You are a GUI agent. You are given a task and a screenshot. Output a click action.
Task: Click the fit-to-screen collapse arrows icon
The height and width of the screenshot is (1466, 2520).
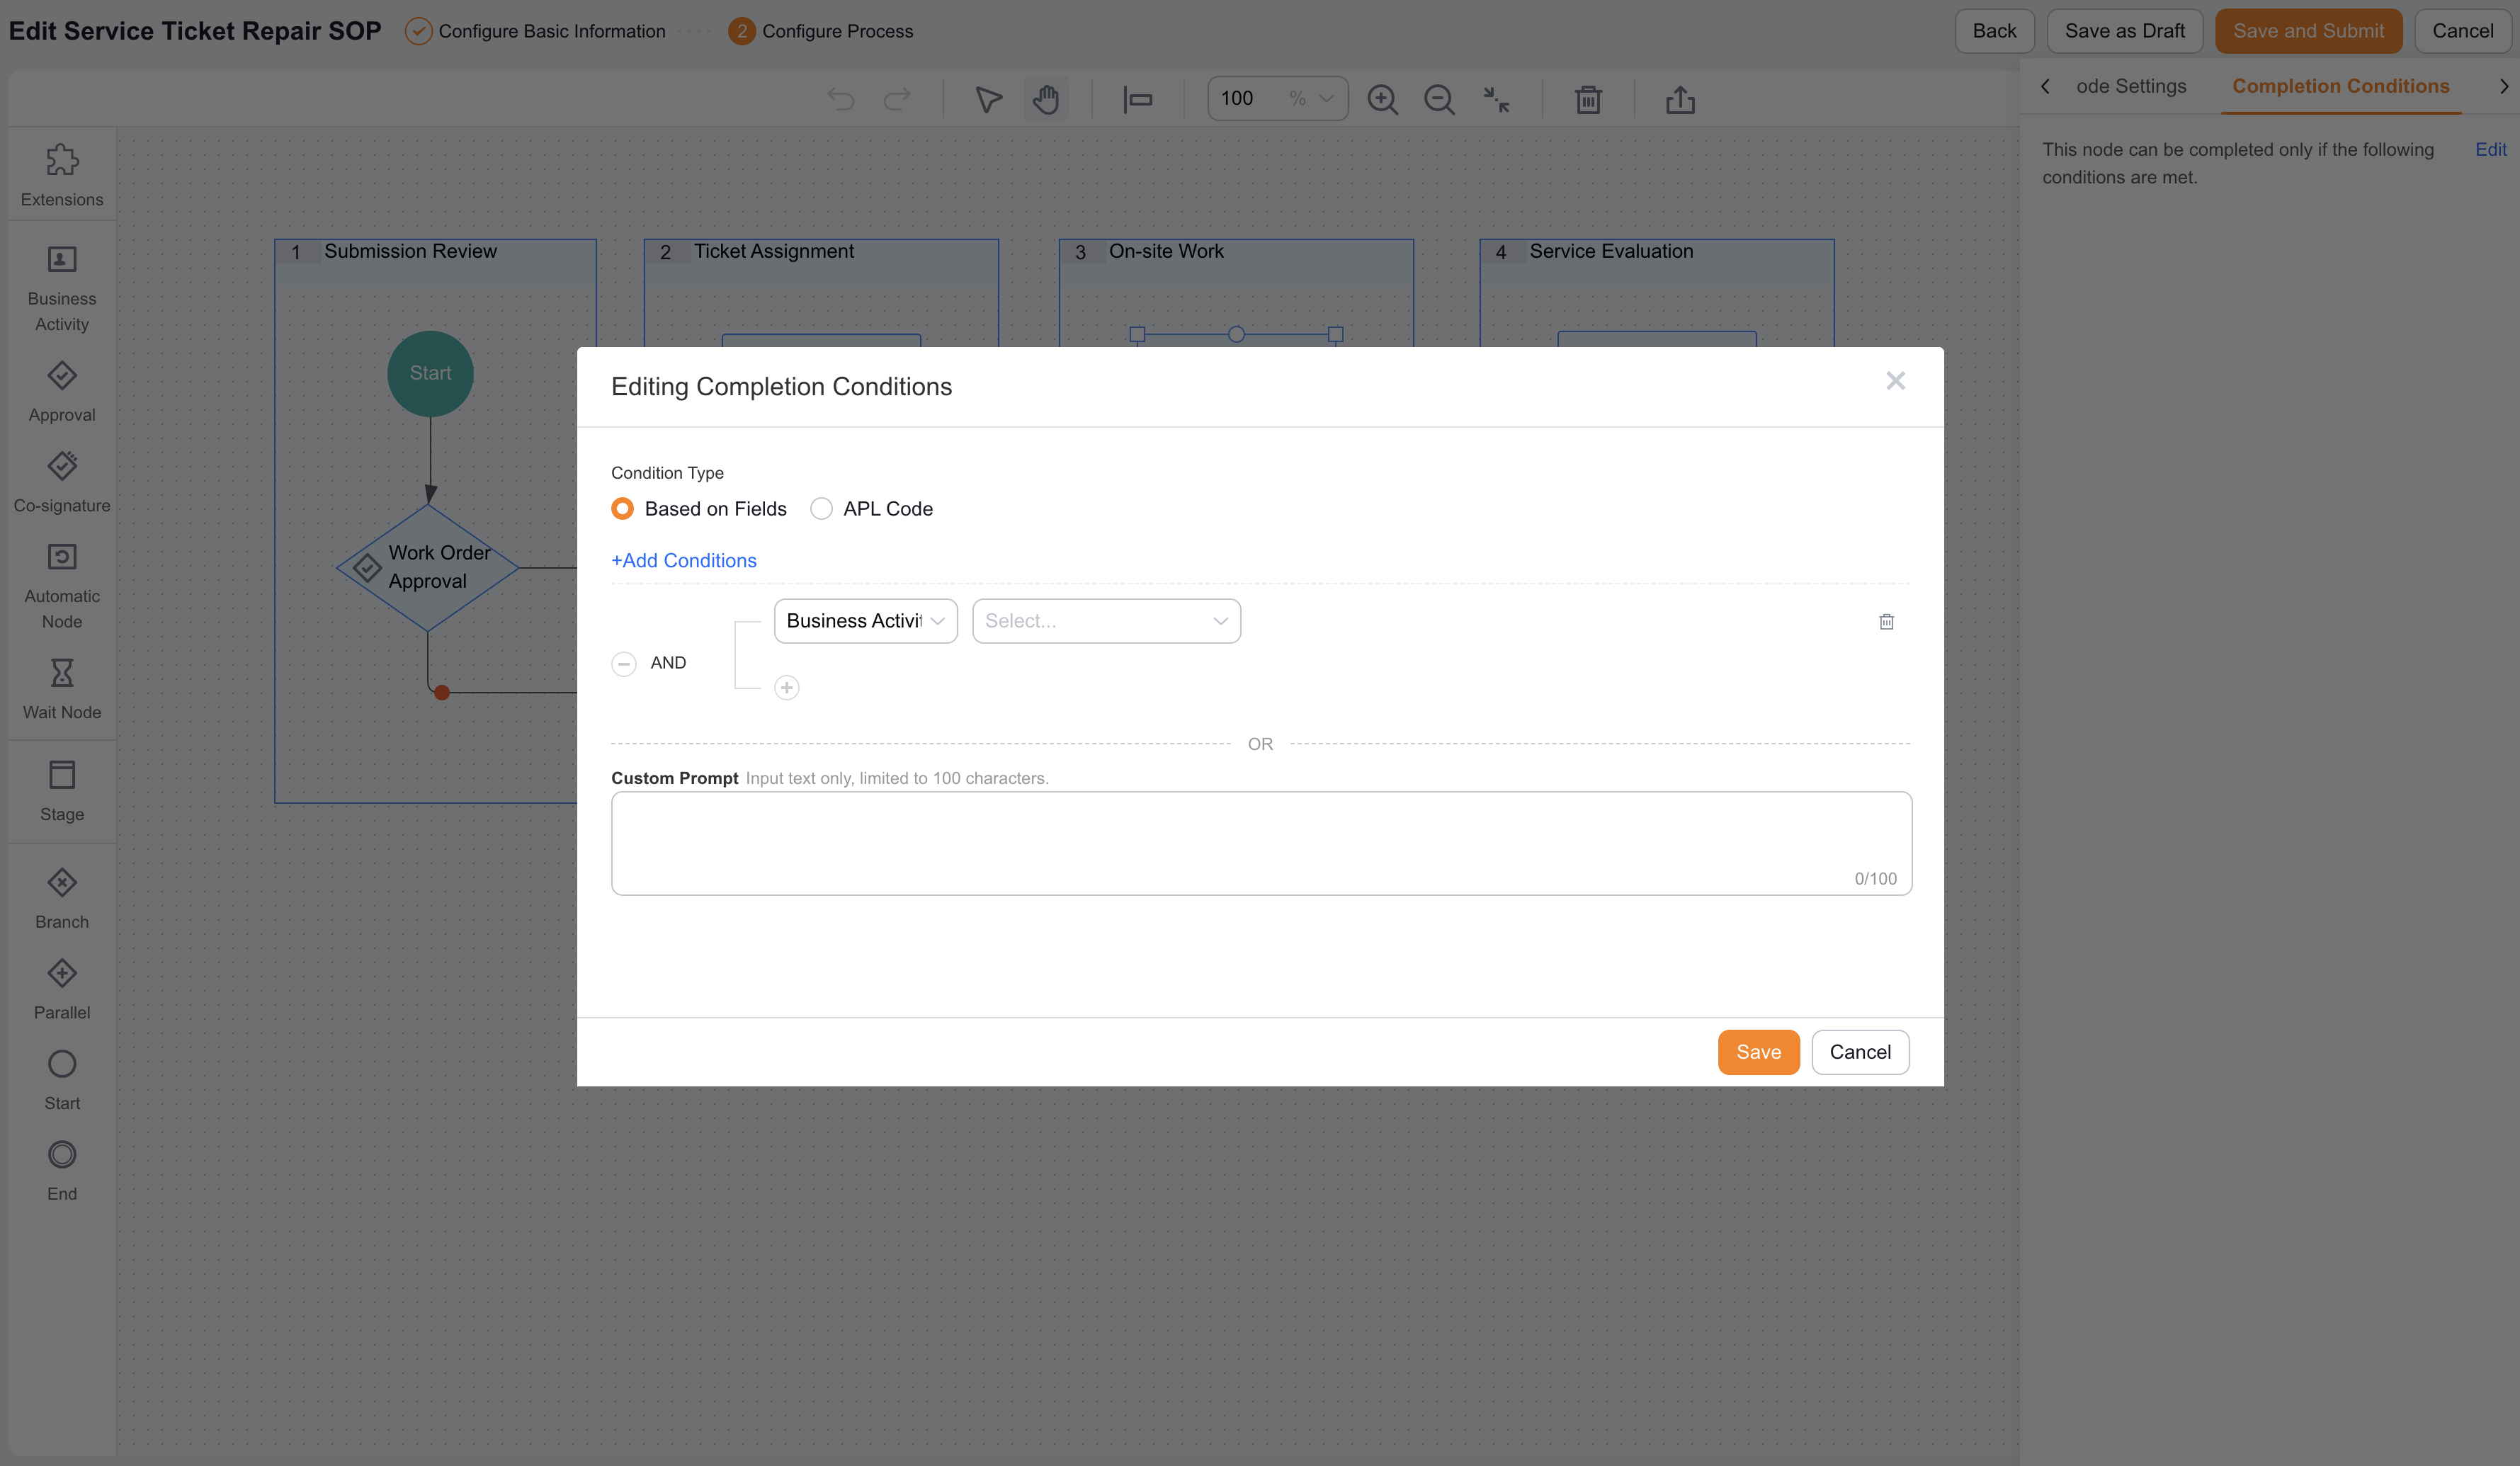coord(1497,99)
